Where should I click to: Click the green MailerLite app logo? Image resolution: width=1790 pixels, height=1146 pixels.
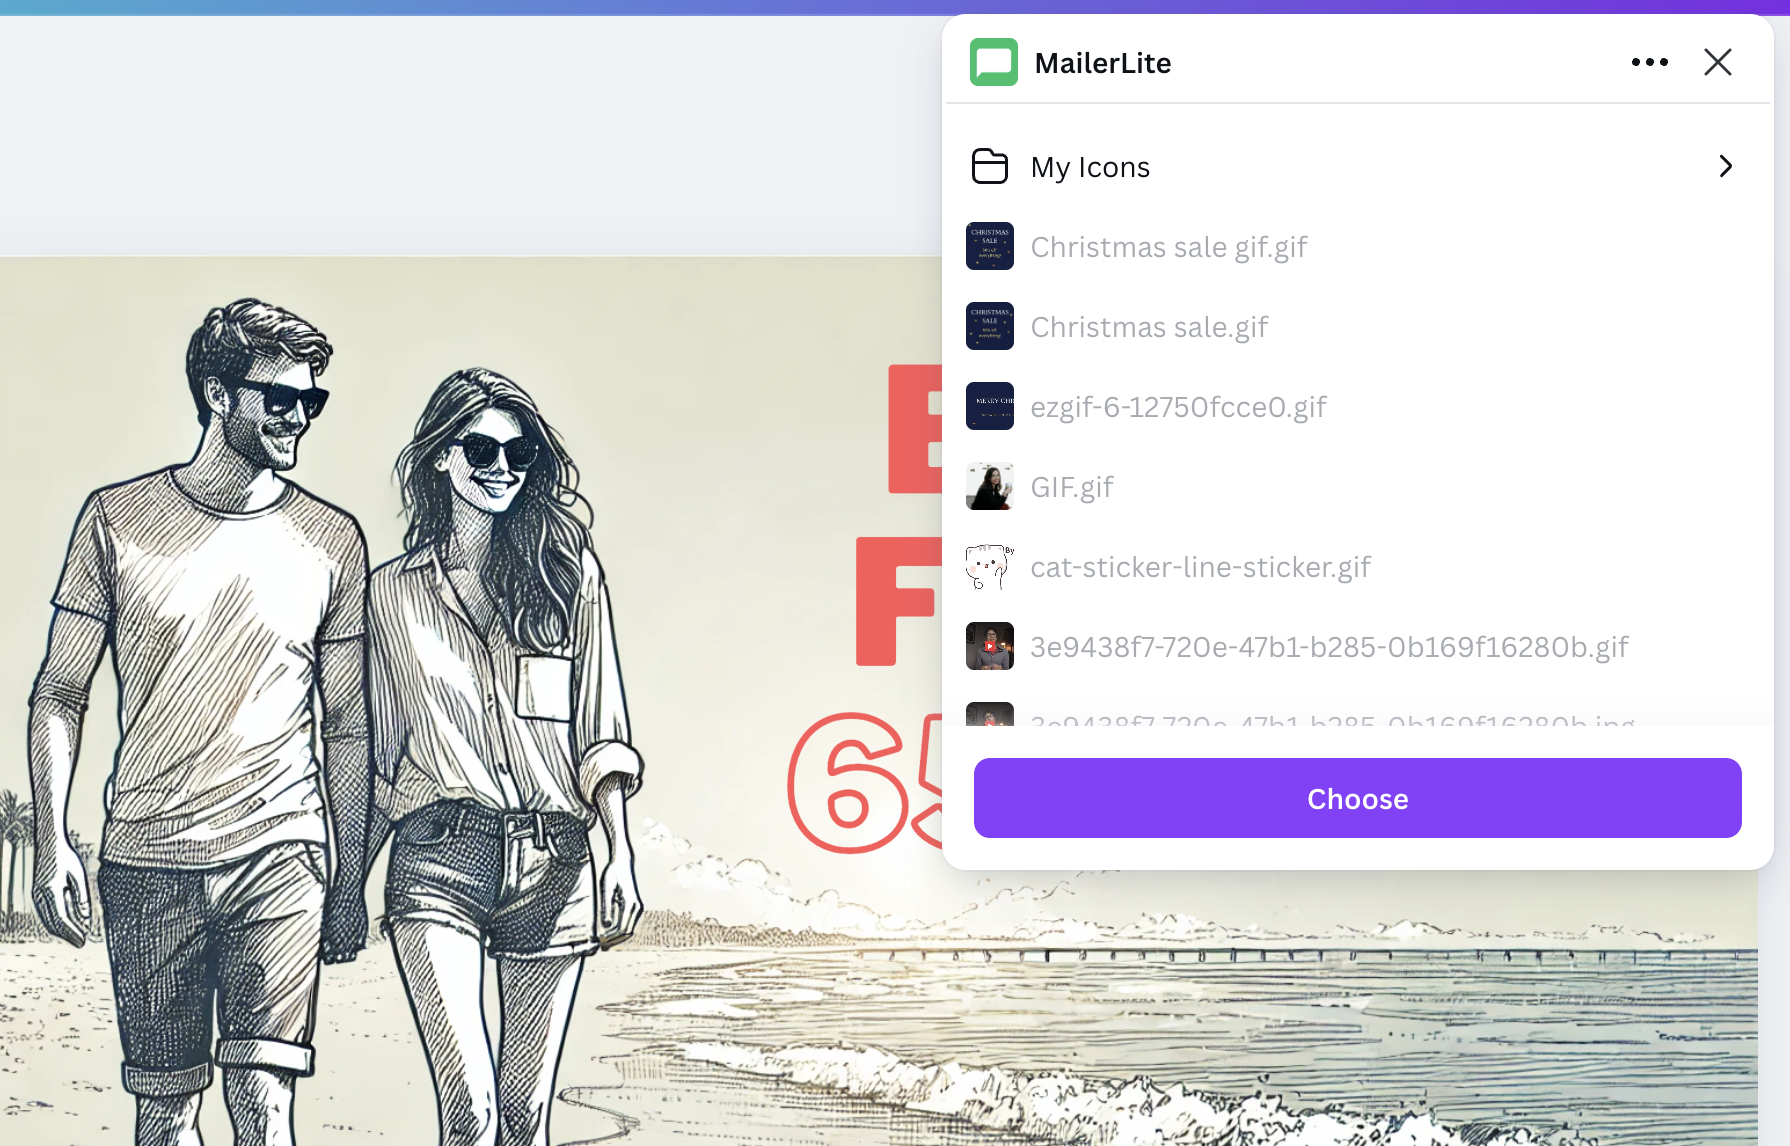[x=993, y=62]
